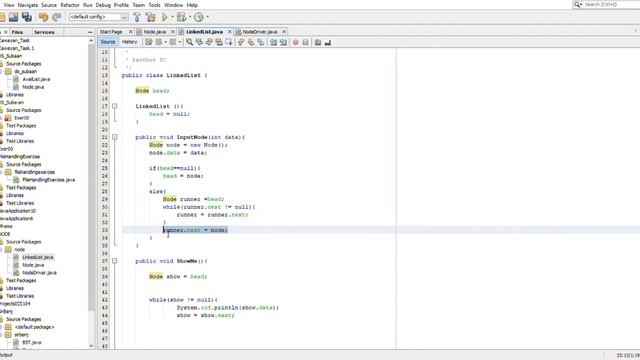Screen dimensions: 640x360
Task: Switch to the Start Page tab
Action: point(111,32)
